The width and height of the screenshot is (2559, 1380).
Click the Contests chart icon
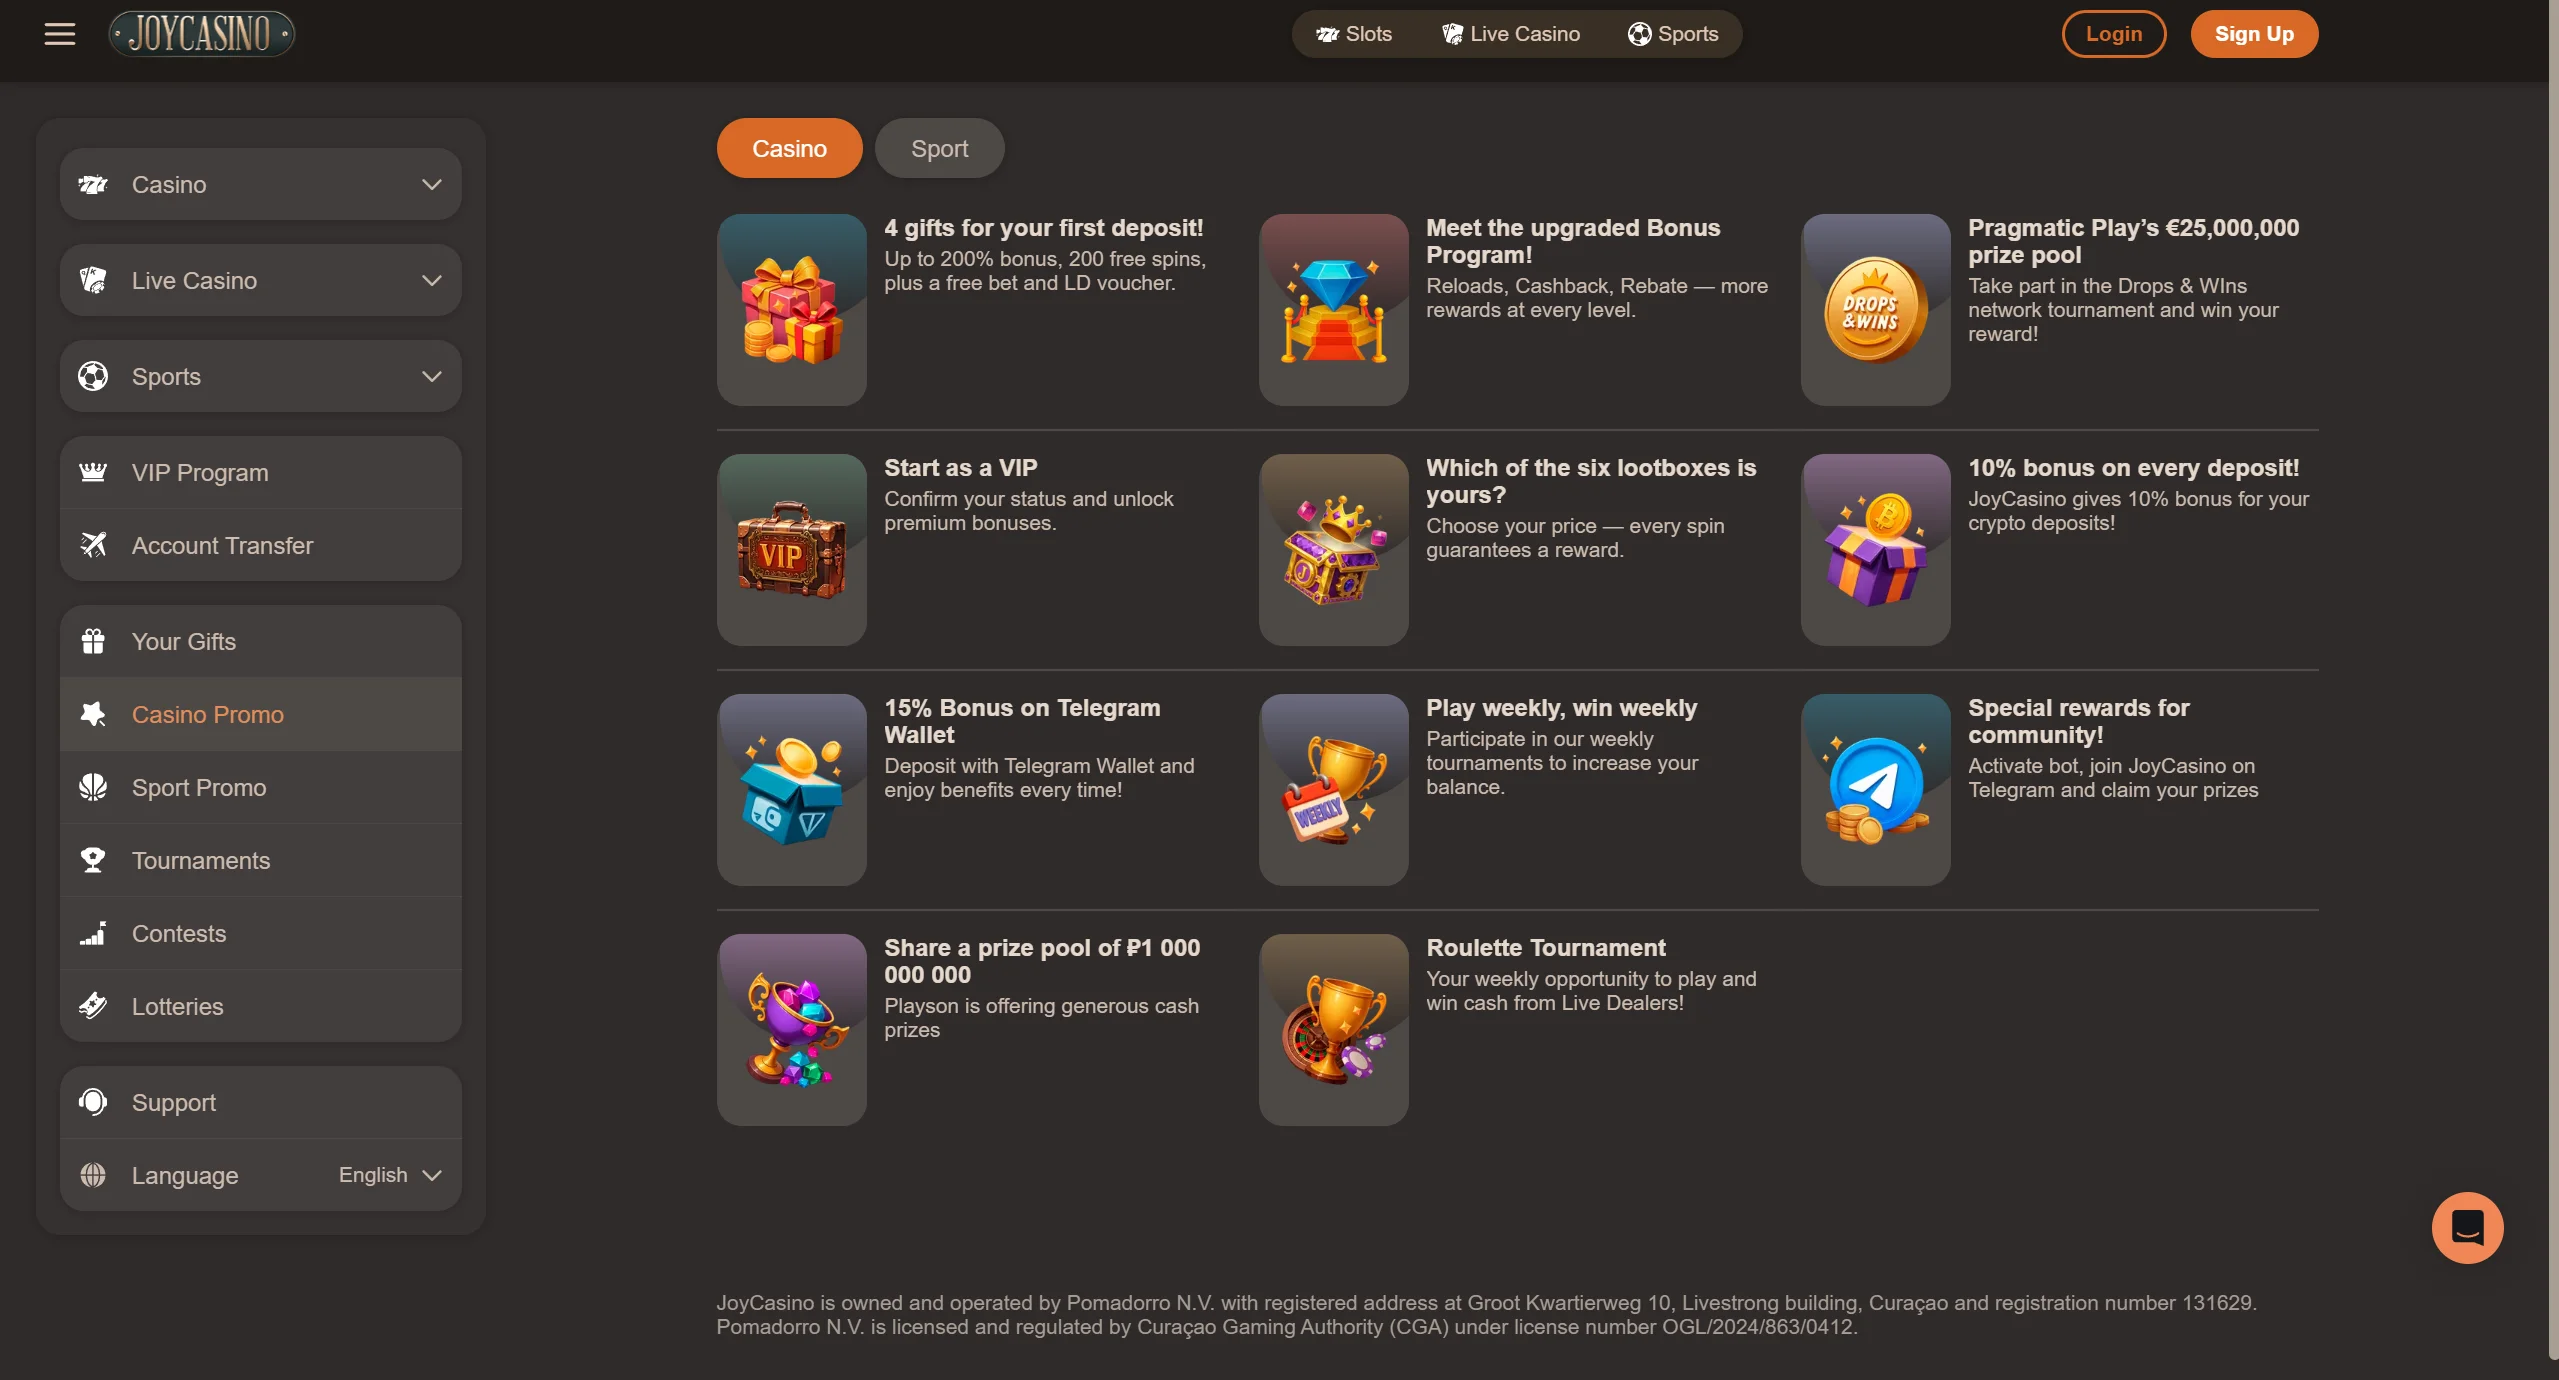coord(93,933)
